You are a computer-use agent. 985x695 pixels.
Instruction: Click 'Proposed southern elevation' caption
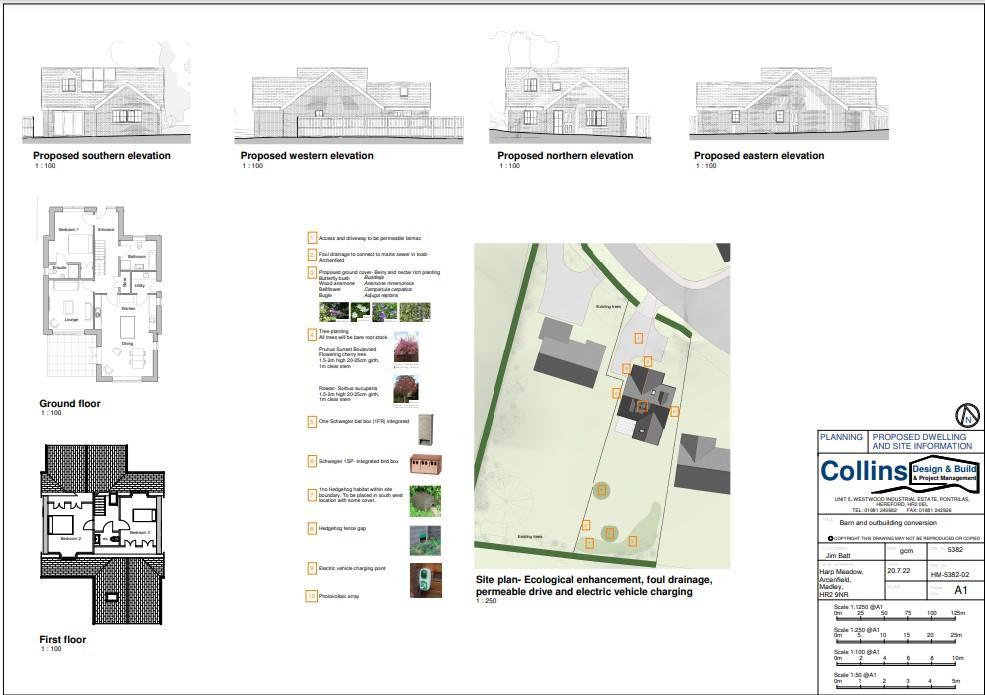[102, 156]
